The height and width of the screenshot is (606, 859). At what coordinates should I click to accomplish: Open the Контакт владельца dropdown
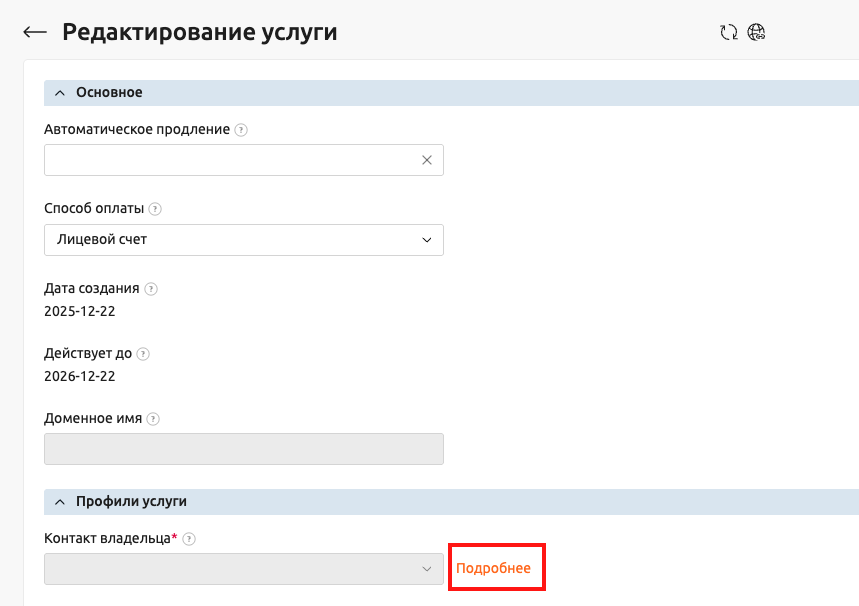click(427, 568)
